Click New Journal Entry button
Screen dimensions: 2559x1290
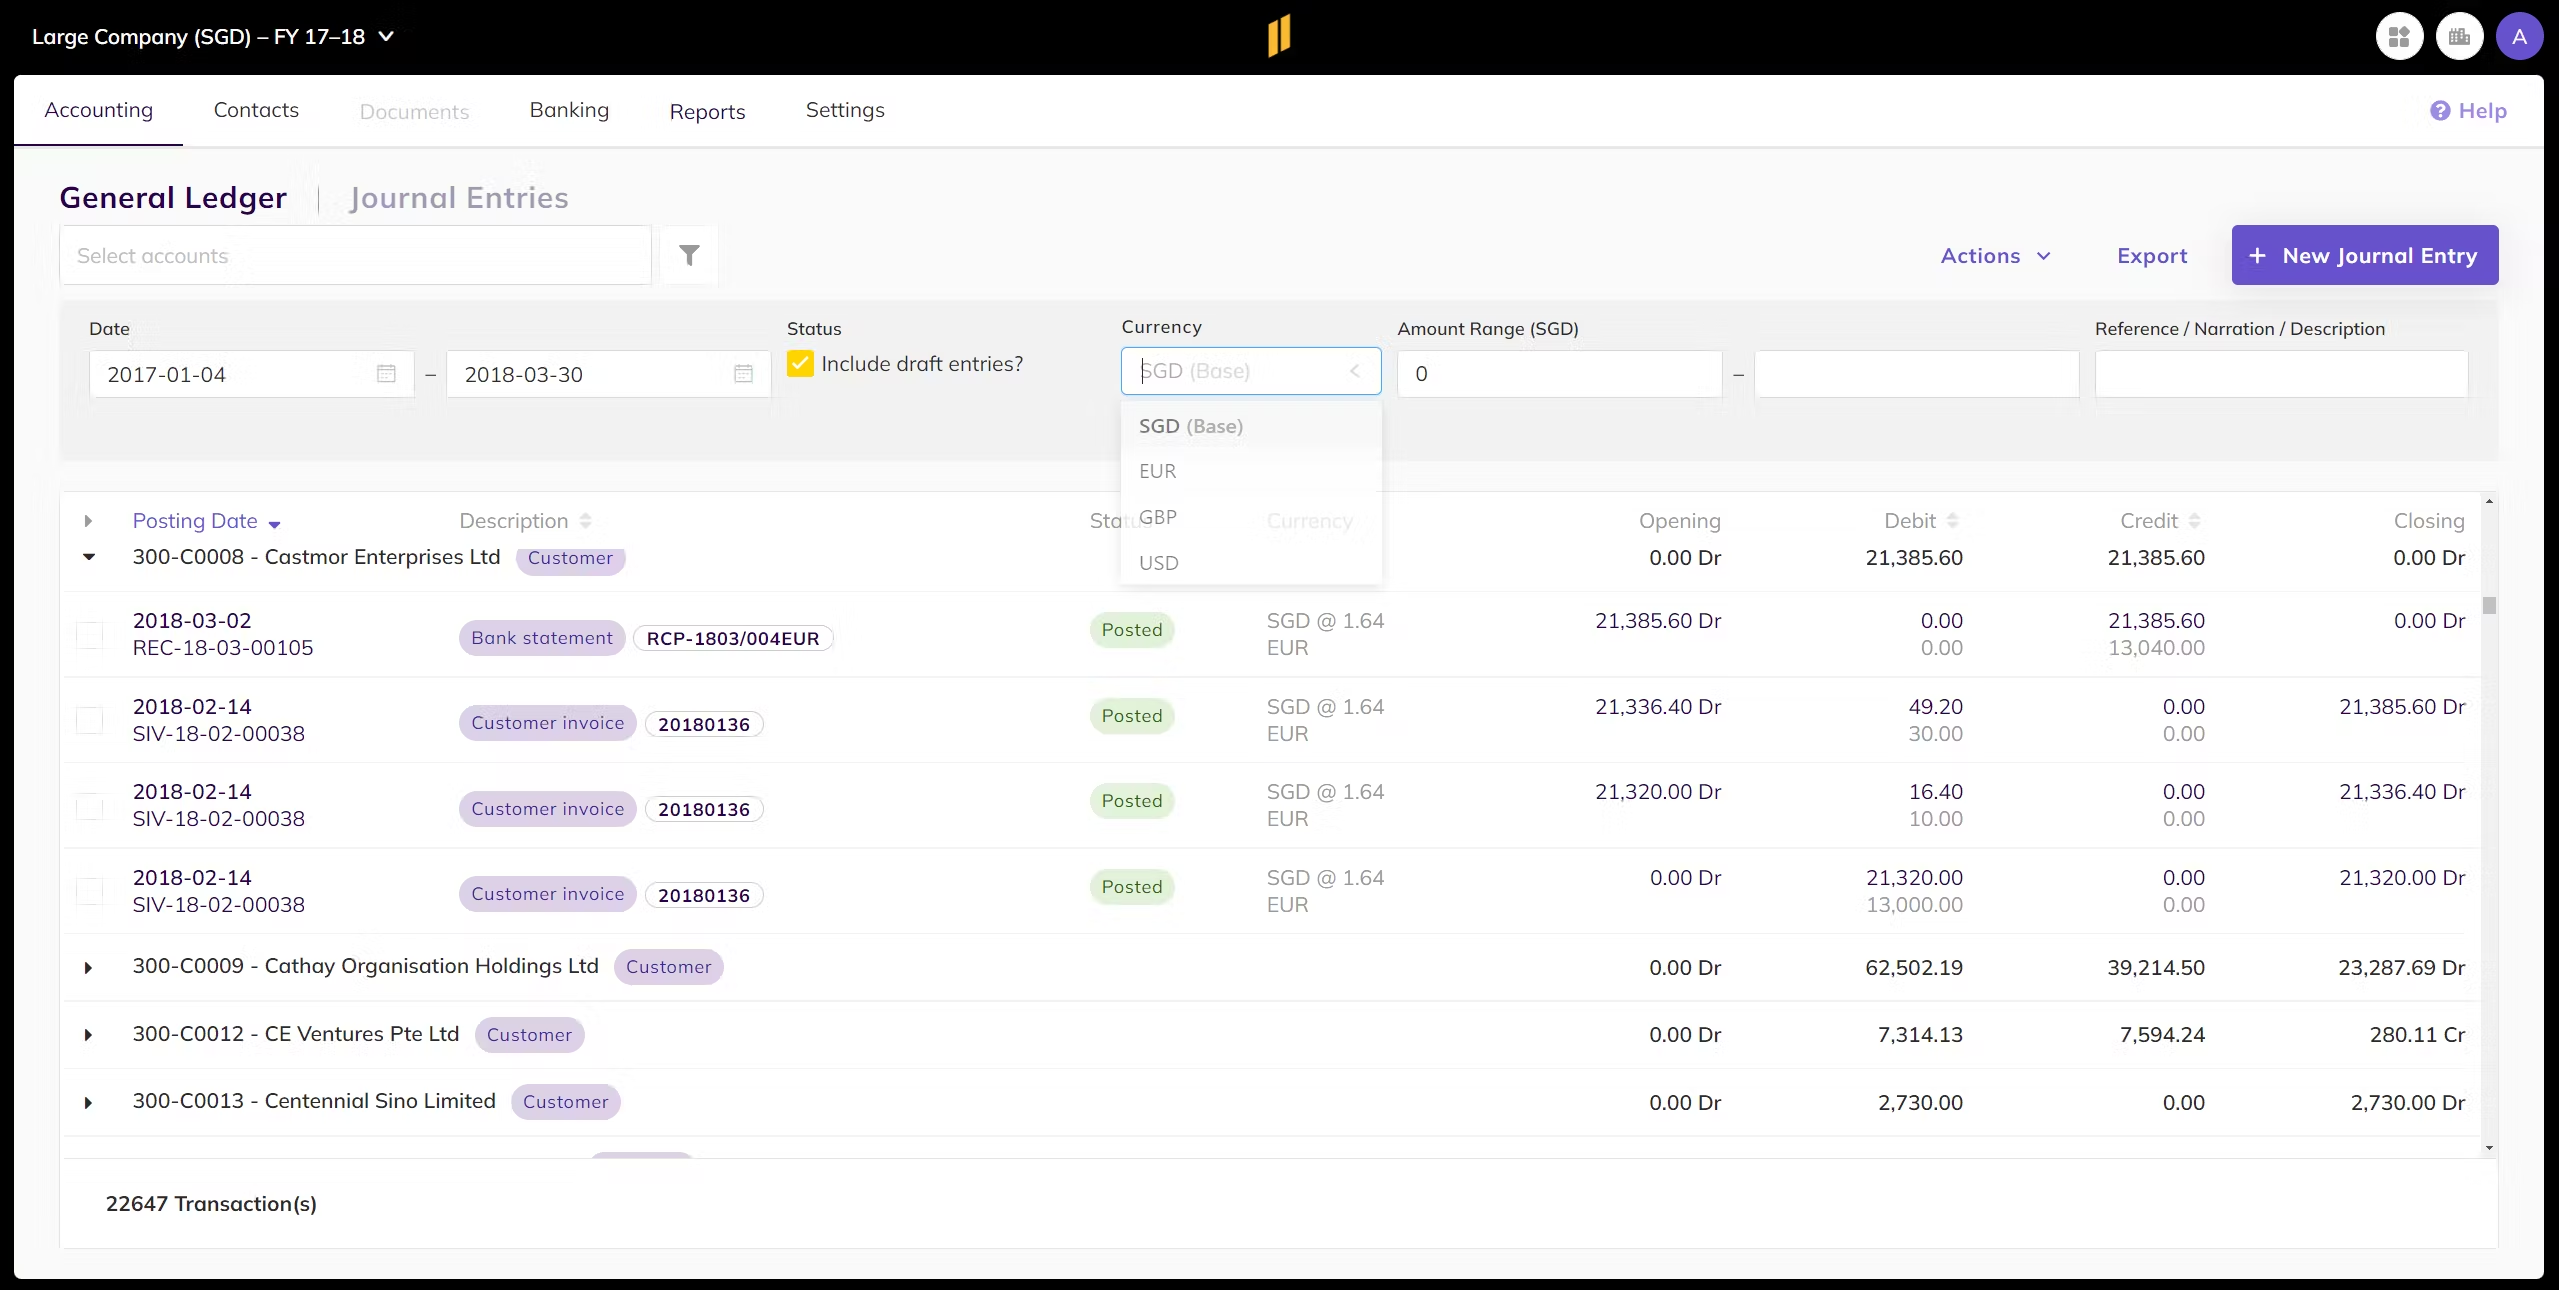pos(2364,256)
